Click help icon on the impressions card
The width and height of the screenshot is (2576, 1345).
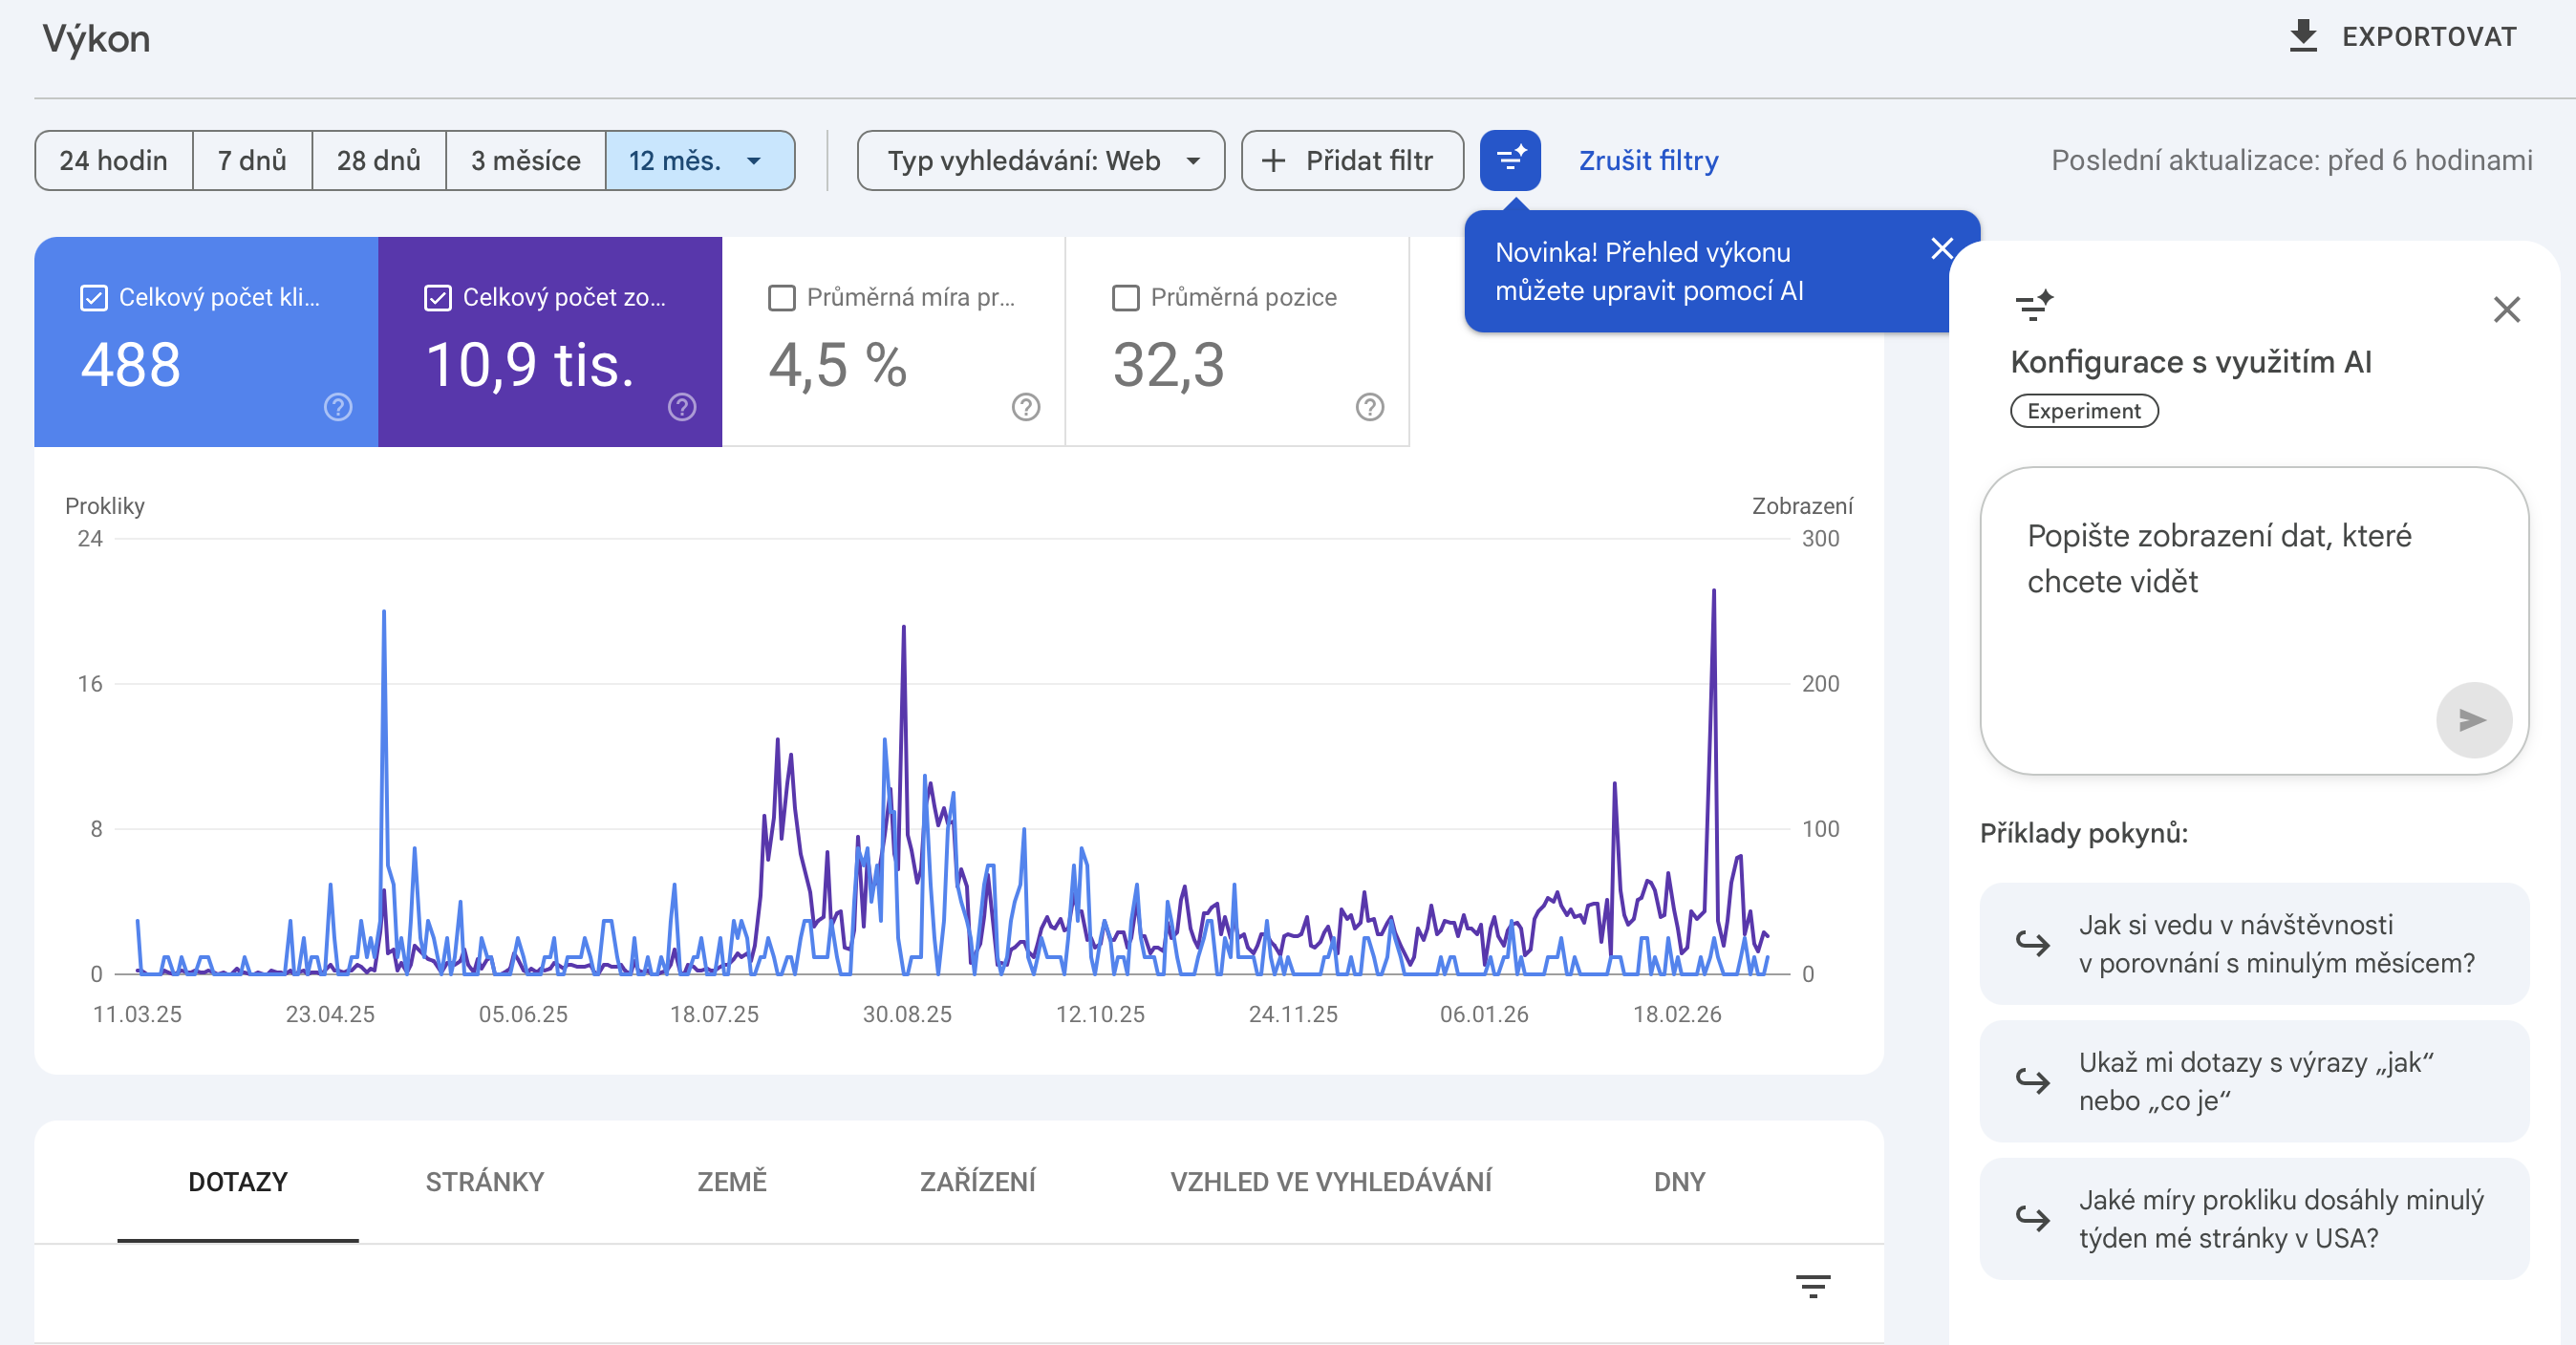click(682, 407)
